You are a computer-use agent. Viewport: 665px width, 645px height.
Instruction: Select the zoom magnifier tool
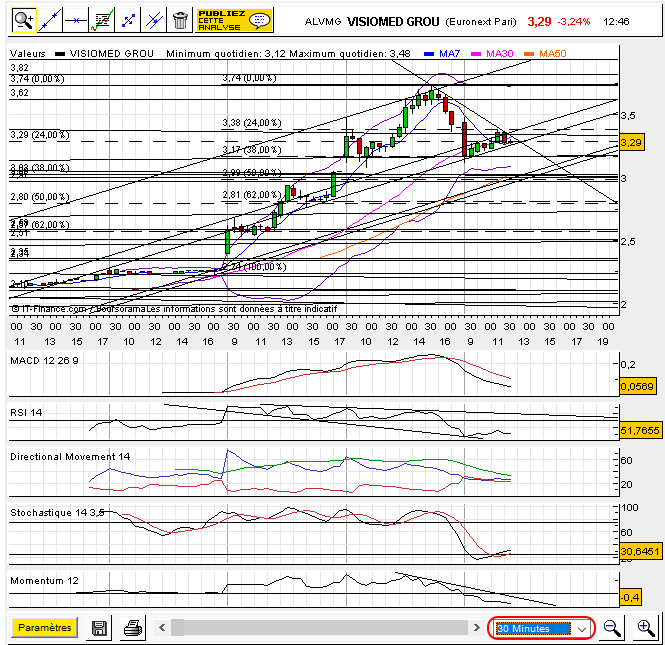(x=24, y=20)
